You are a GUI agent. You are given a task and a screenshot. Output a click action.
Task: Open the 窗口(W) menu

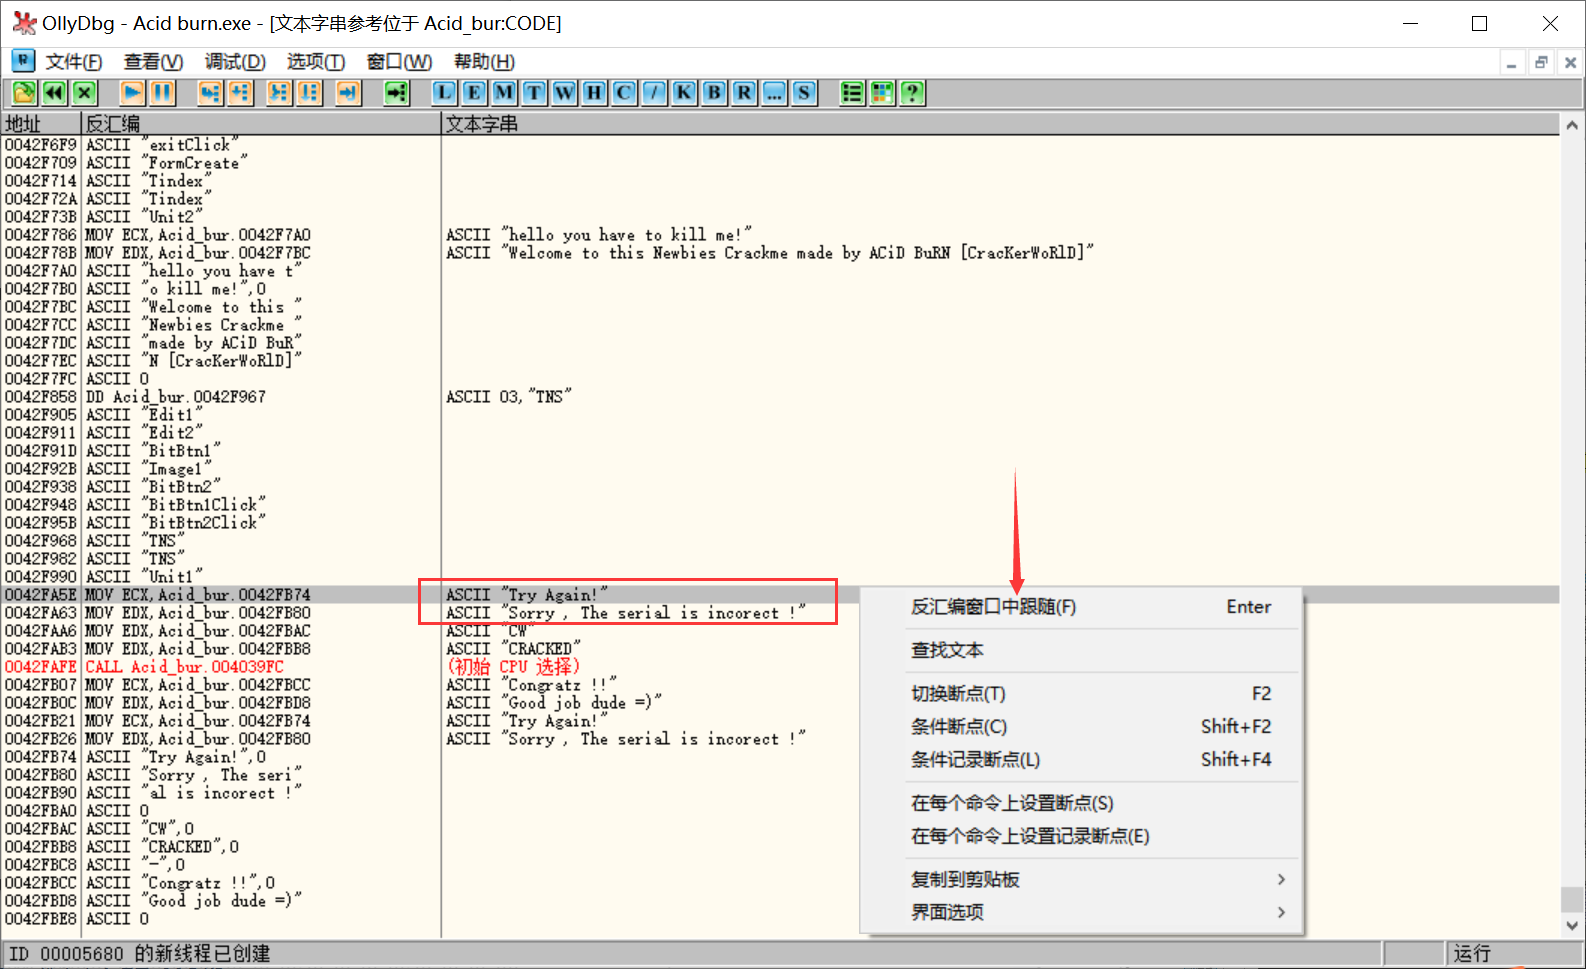click(399, 62)
